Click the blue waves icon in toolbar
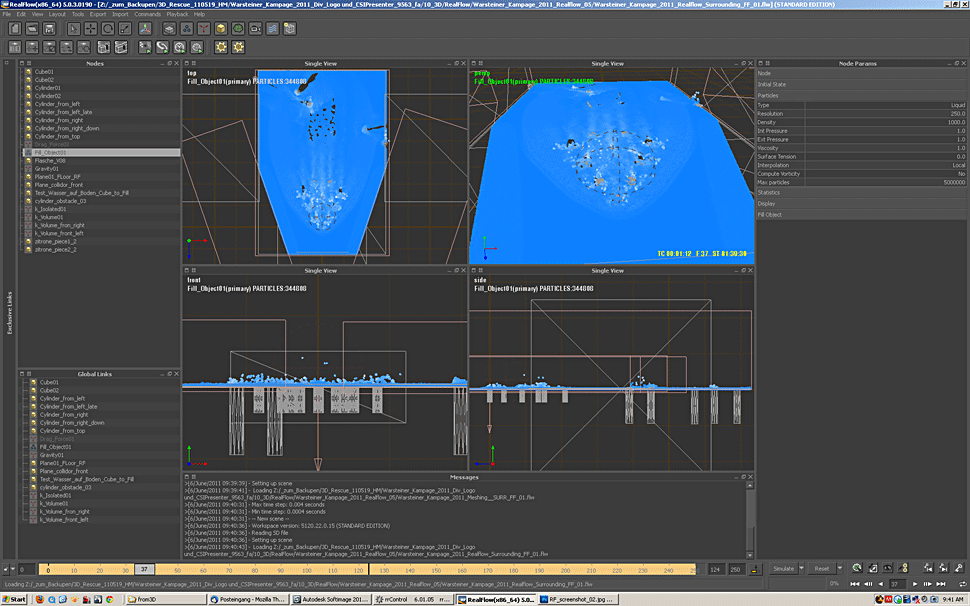This screenshot has height=606, width=970. (273, 29)
